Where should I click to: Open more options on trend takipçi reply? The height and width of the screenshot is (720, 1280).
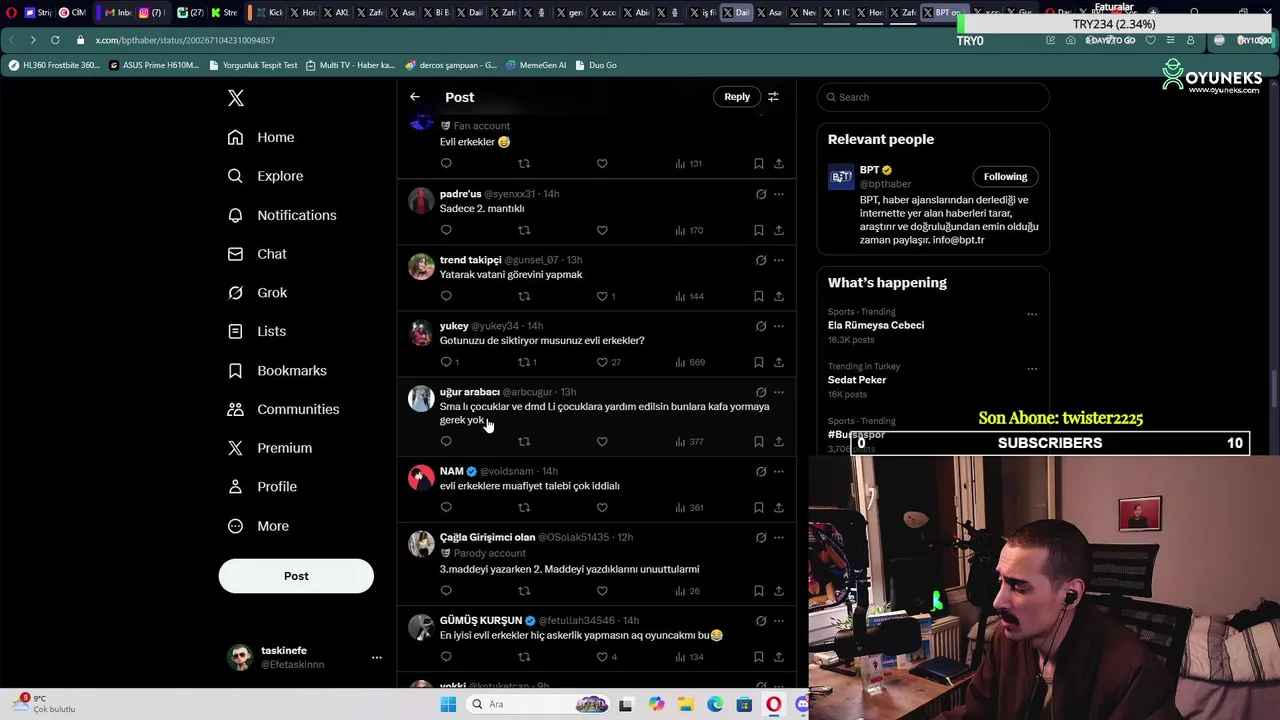(779, 260)
